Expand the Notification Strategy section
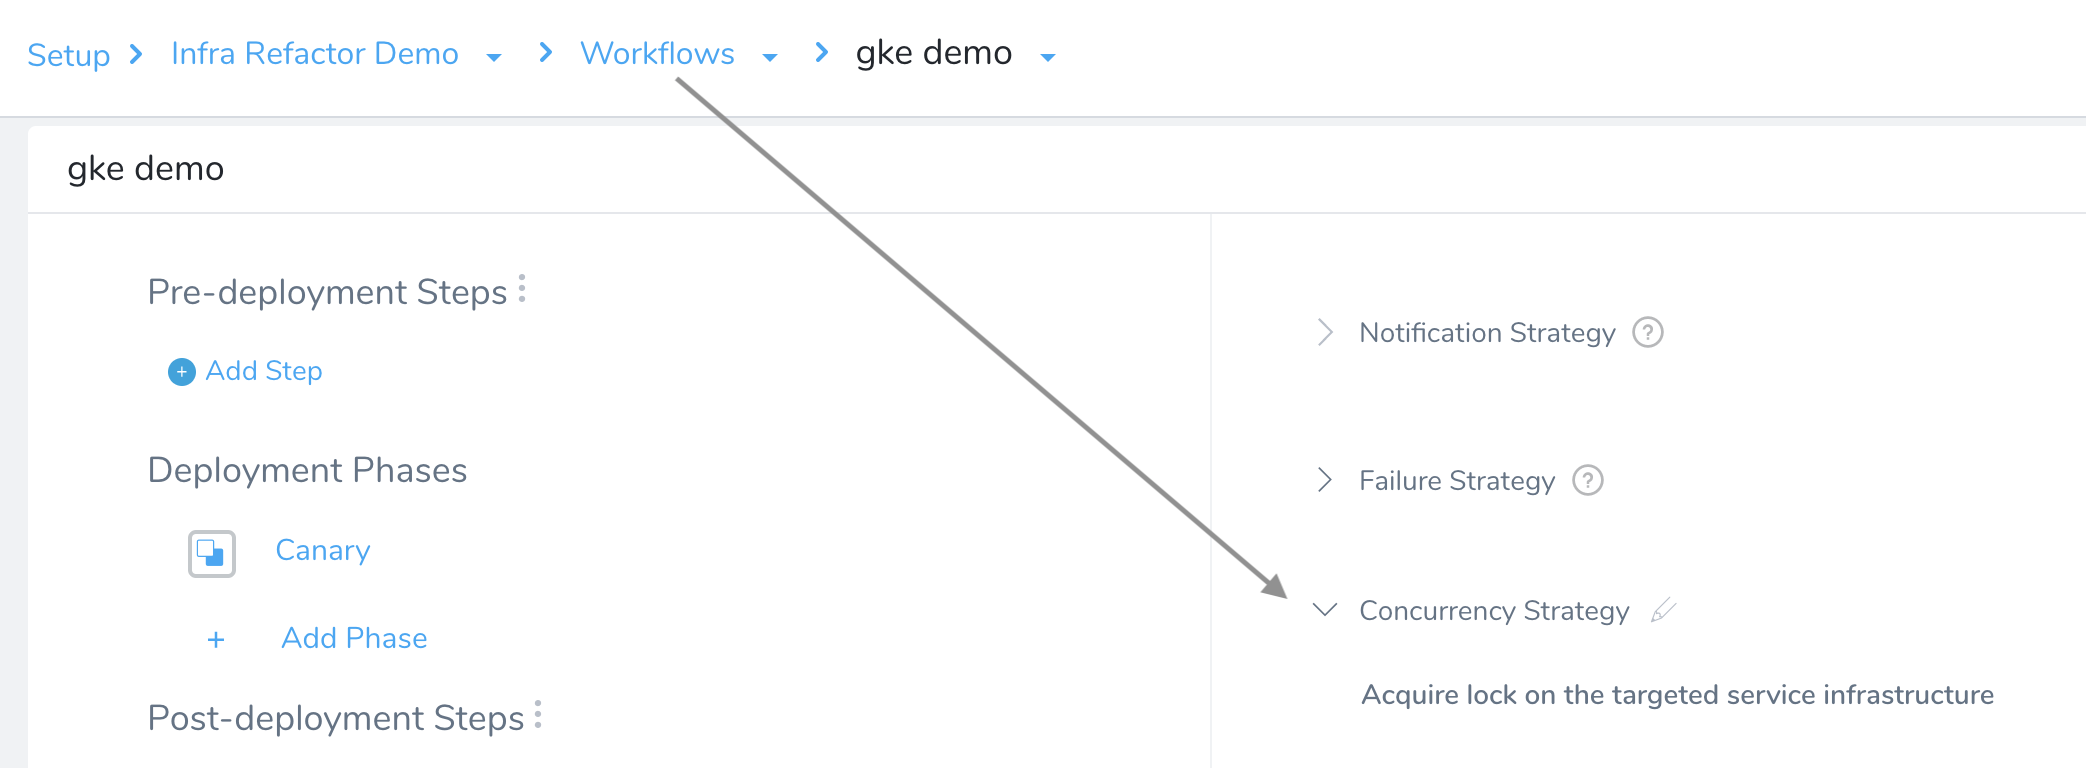Viewport: 2086px width, 768px height. tap(1325, 332)
